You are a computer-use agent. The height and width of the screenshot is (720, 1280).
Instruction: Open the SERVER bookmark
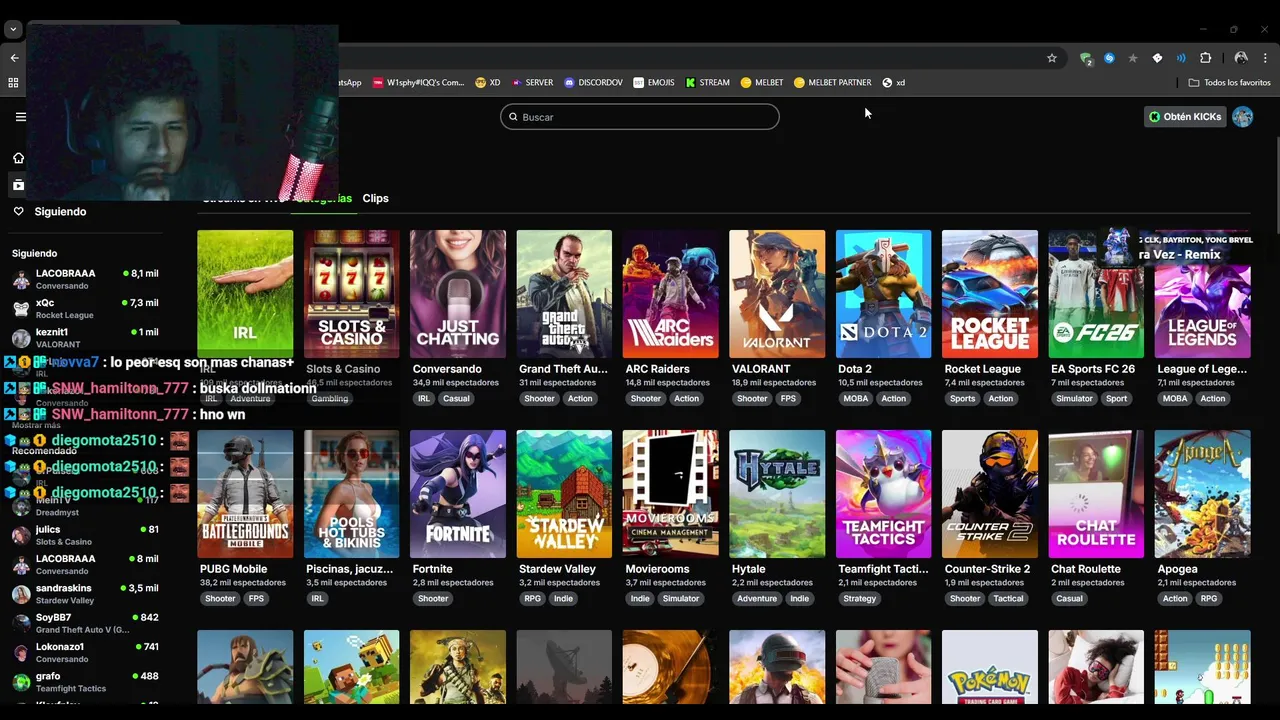click(532, 83)
